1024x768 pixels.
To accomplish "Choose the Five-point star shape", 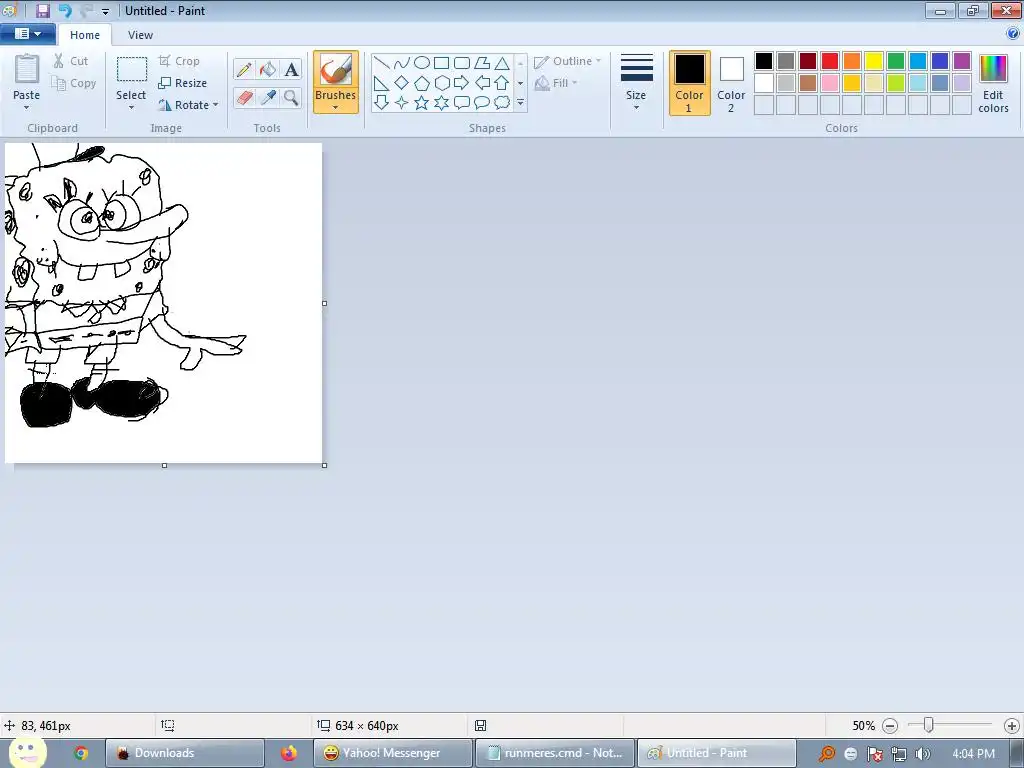I will [x=422, y=103].
